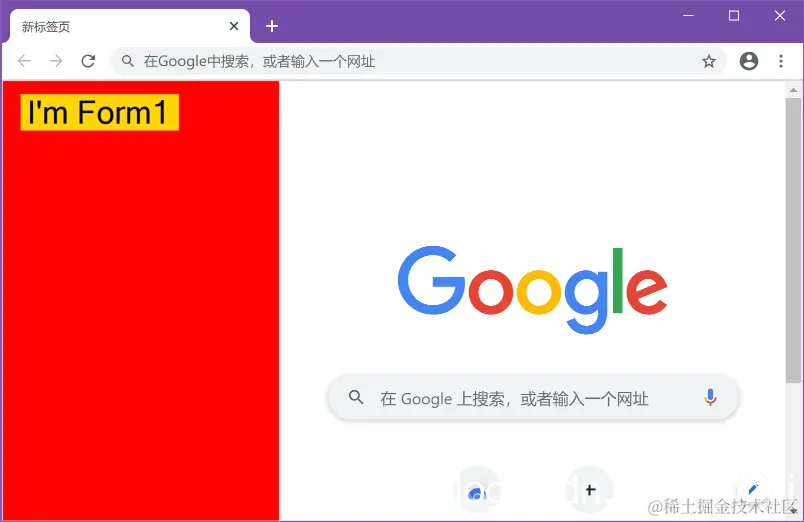Click the Google logo
Screen dimensions: 804x522
[x=532, y=290]
